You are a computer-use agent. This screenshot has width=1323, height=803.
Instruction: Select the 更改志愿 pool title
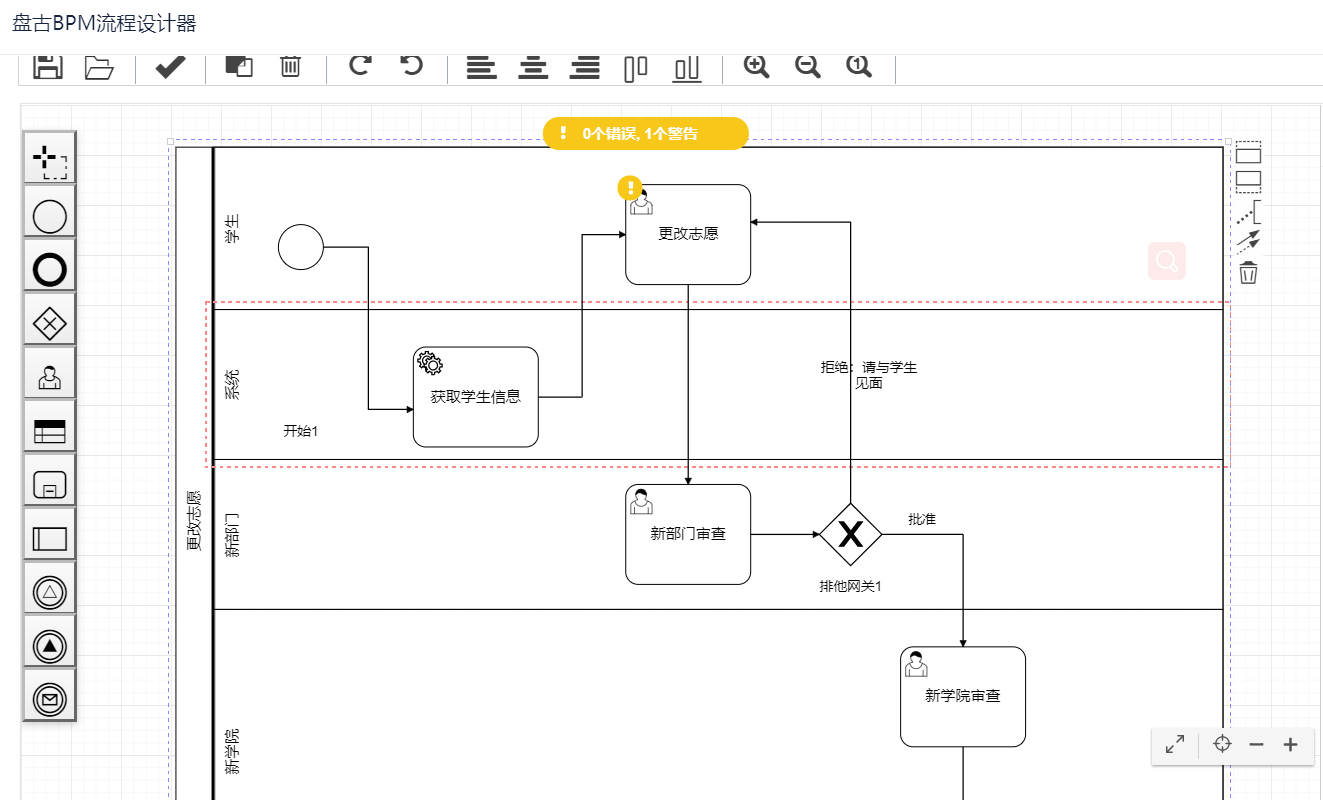click(x=194, y=520)
